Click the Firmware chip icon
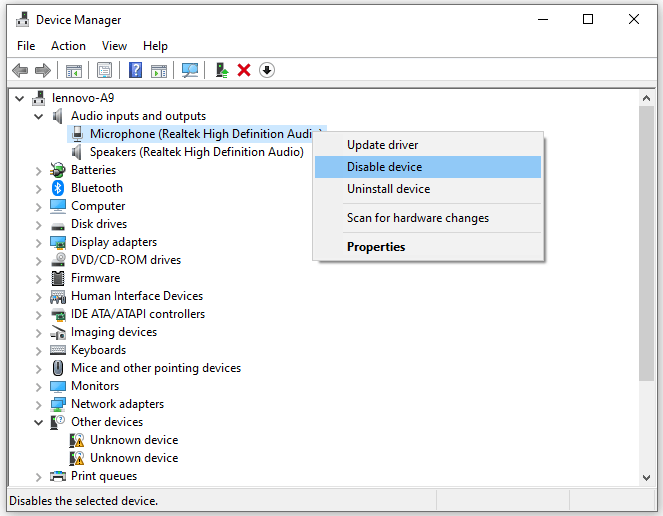663x516 pixels. pyautogui.click(x=58, y=278)
